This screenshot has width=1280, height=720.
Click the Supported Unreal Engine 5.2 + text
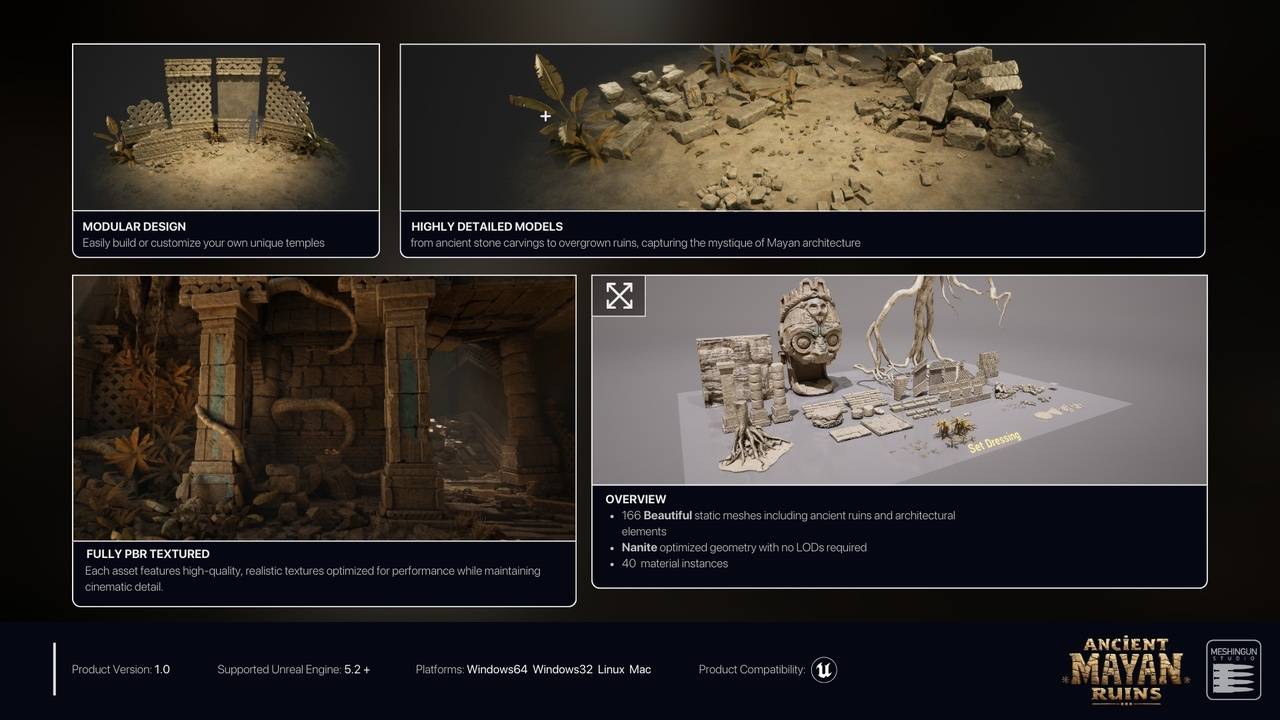coord(293,669)
